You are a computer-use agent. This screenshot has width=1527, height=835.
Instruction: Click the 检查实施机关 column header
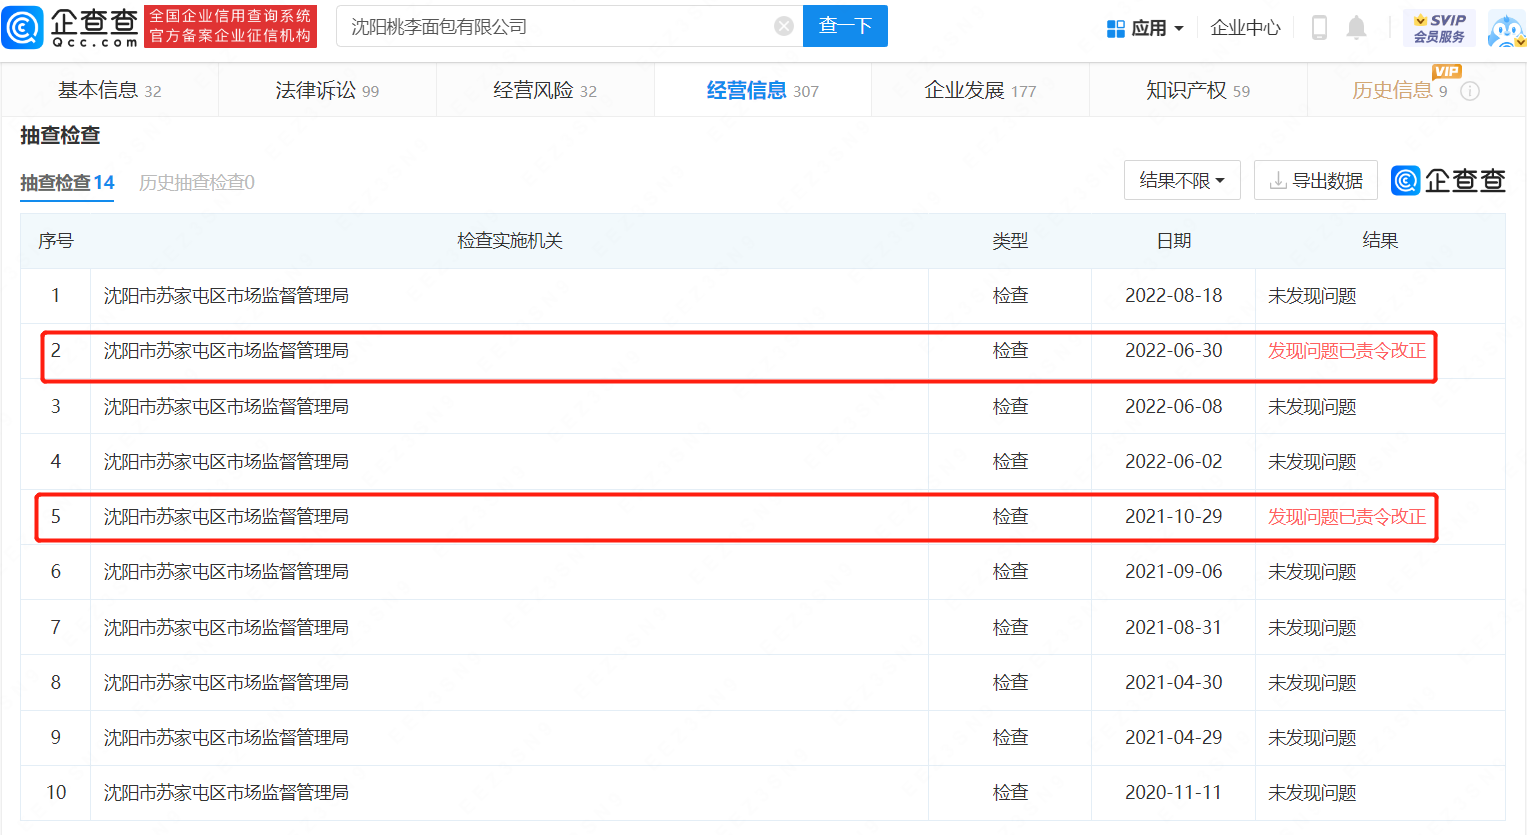pos(510,241)
